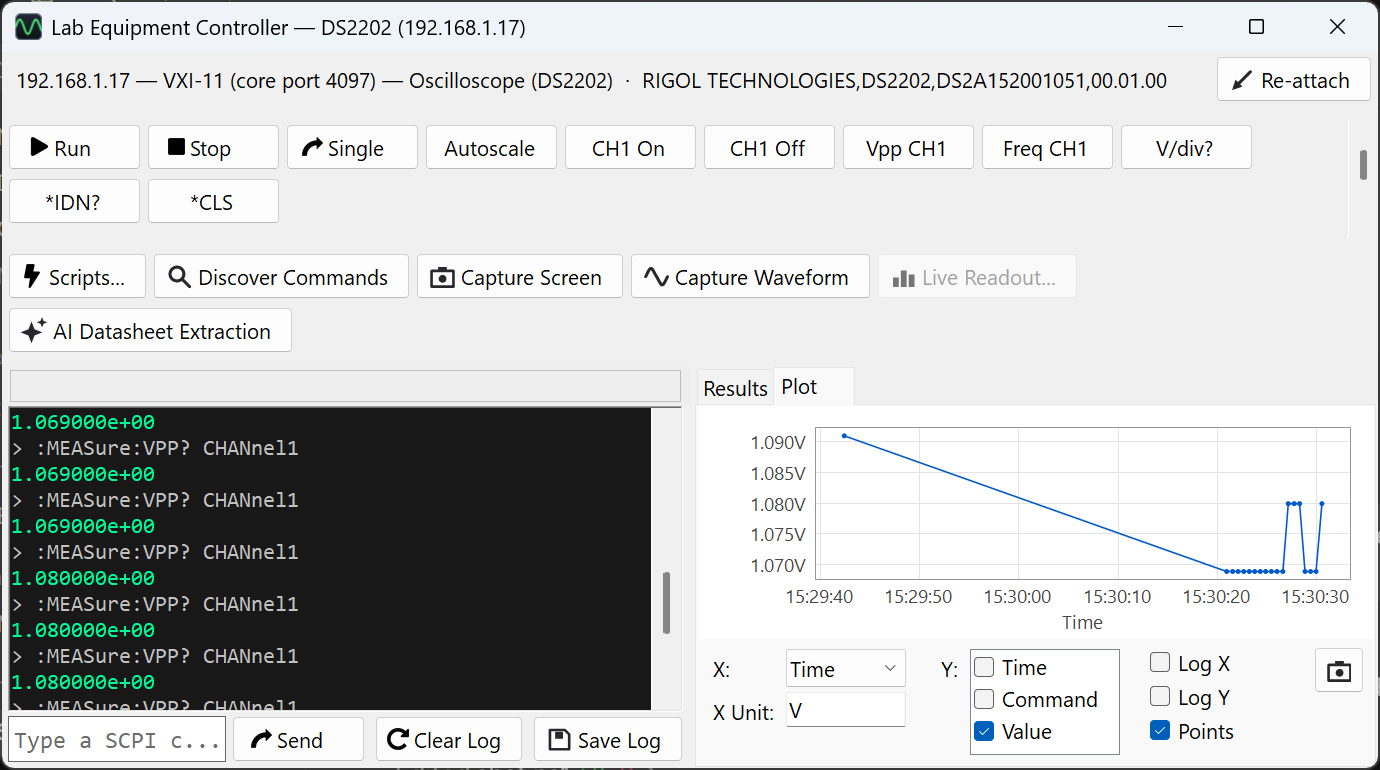Query the V/div? setting

(x=1185, y=148)
